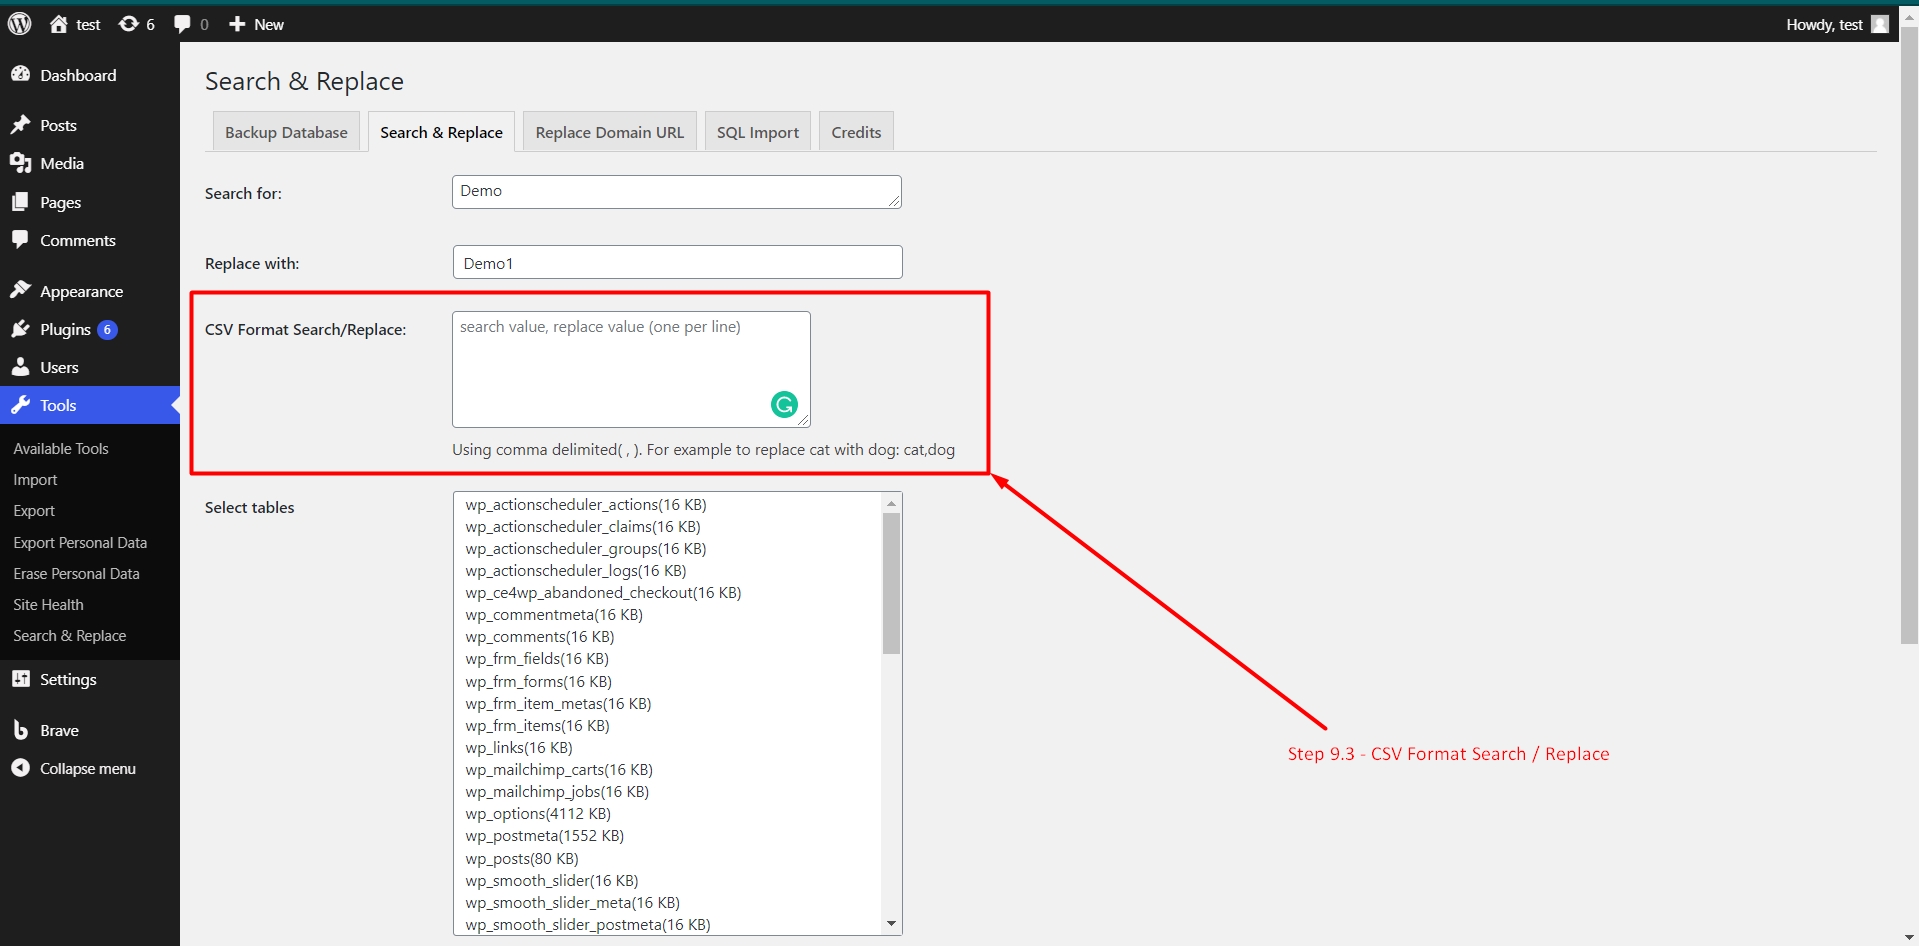Click the updates icon showing 6
Screen dimensions: 1919x946
(129, 24)
